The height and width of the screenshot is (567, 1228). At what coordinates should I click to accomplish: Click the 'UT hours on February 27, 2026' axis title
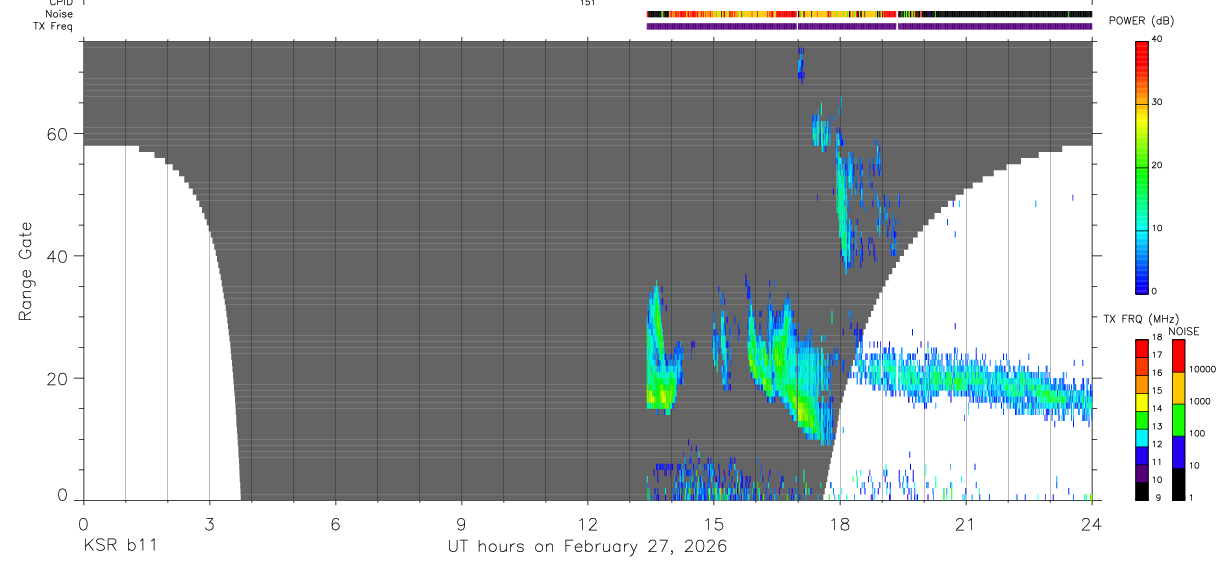pyautogui.click(x=587, y=547)
